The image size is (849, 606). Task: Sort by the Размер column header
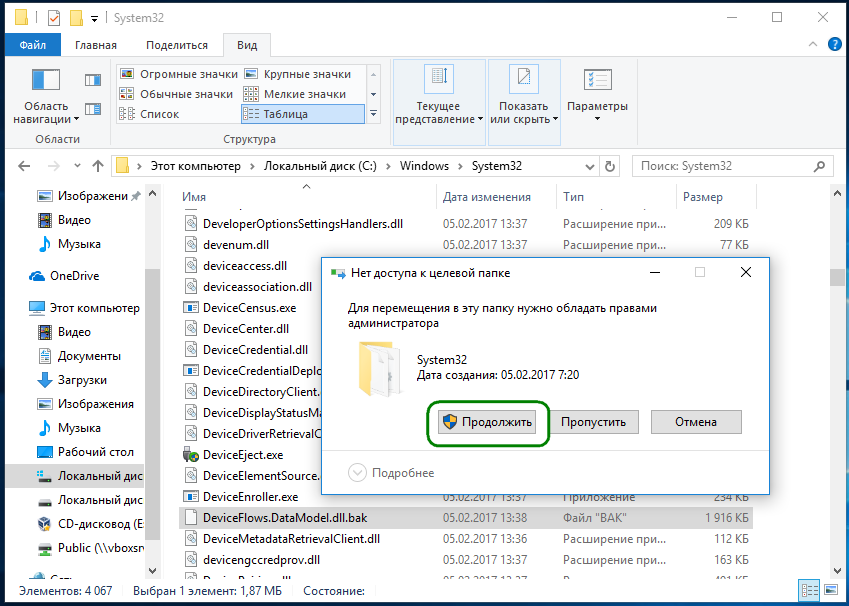tap(716, 197)
